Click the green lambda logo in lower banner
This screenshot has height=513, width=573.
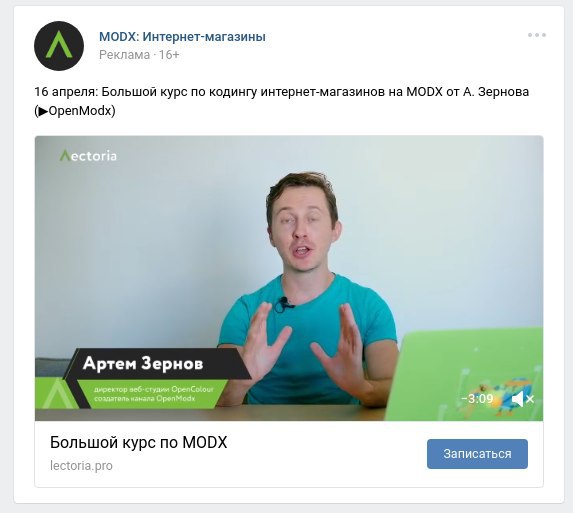[56, 394]
